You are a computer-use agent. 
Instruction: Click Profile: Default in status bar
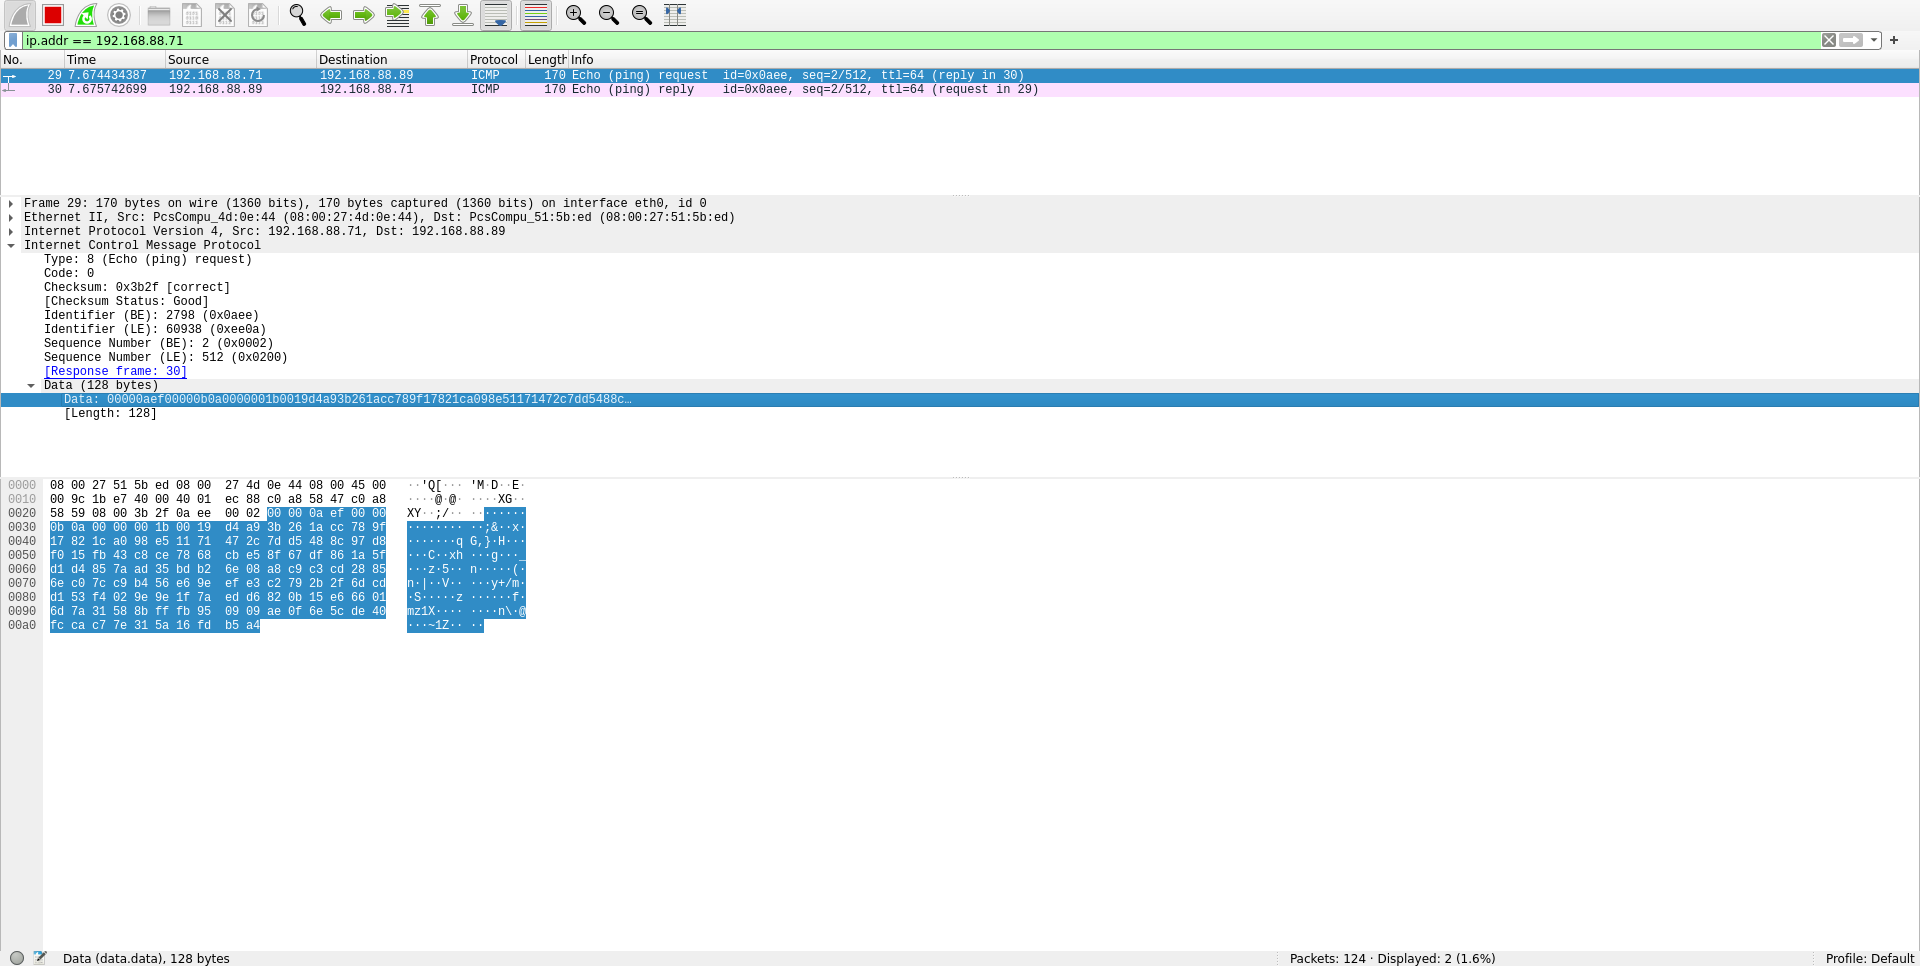pyautogui.click(x=1870, y=958)
